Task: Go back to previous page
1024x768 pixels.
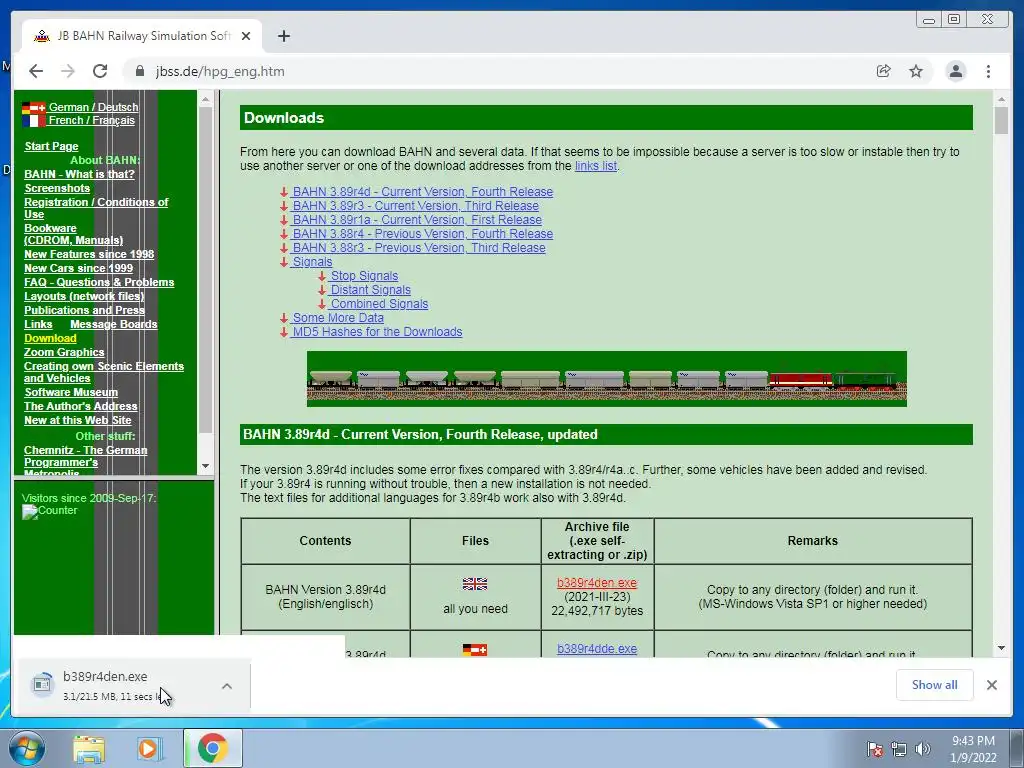Action: (36, 71)
